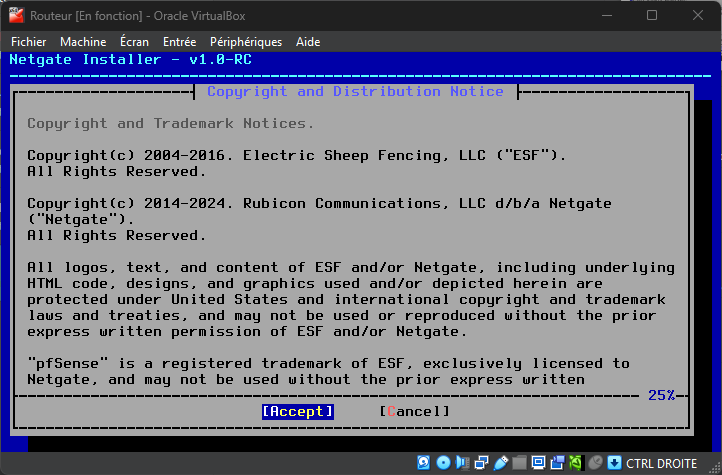The width and height of the screenshot is (722, 475).
Task: Click the keyboard capture arrow icon
Action: click(x=614, y=463)
